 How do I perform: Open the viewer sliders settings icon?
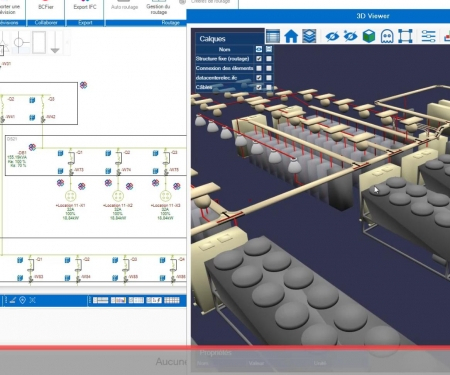[x=428, y=36]
